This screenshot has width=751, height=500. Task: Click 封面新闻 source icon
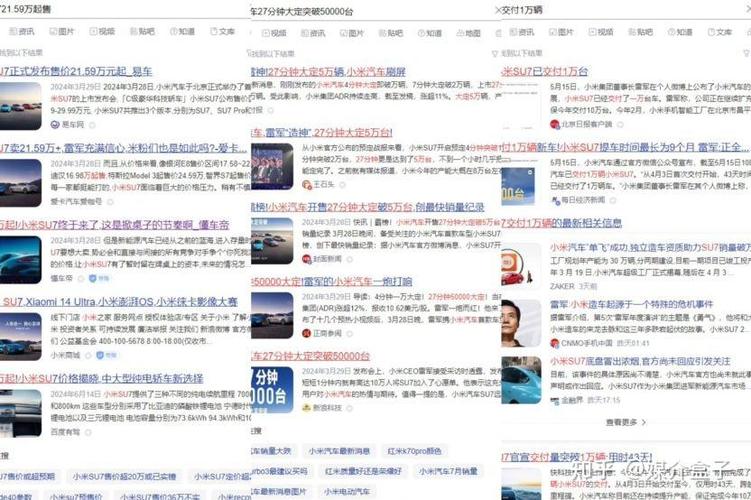307,259
